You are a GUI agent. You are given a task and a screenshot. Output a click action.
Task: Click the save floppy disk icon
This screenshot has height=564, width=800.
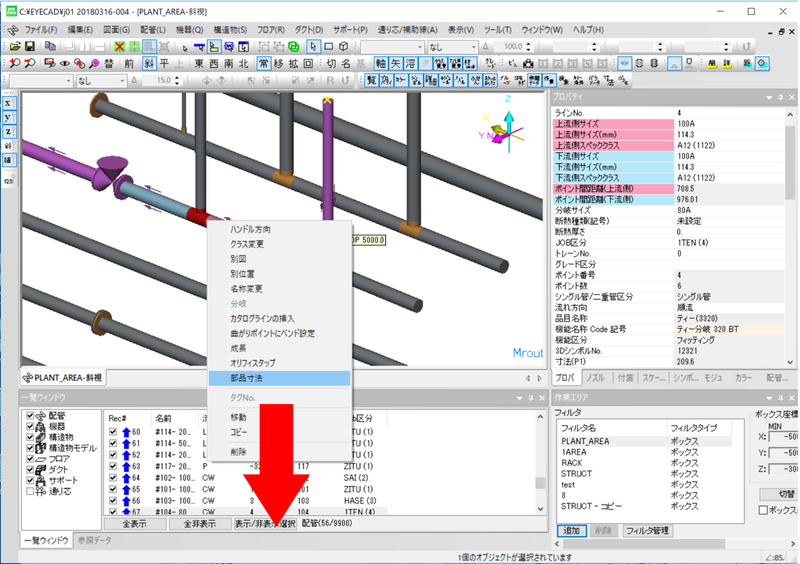pyautogui.click(x=30, y=46)
